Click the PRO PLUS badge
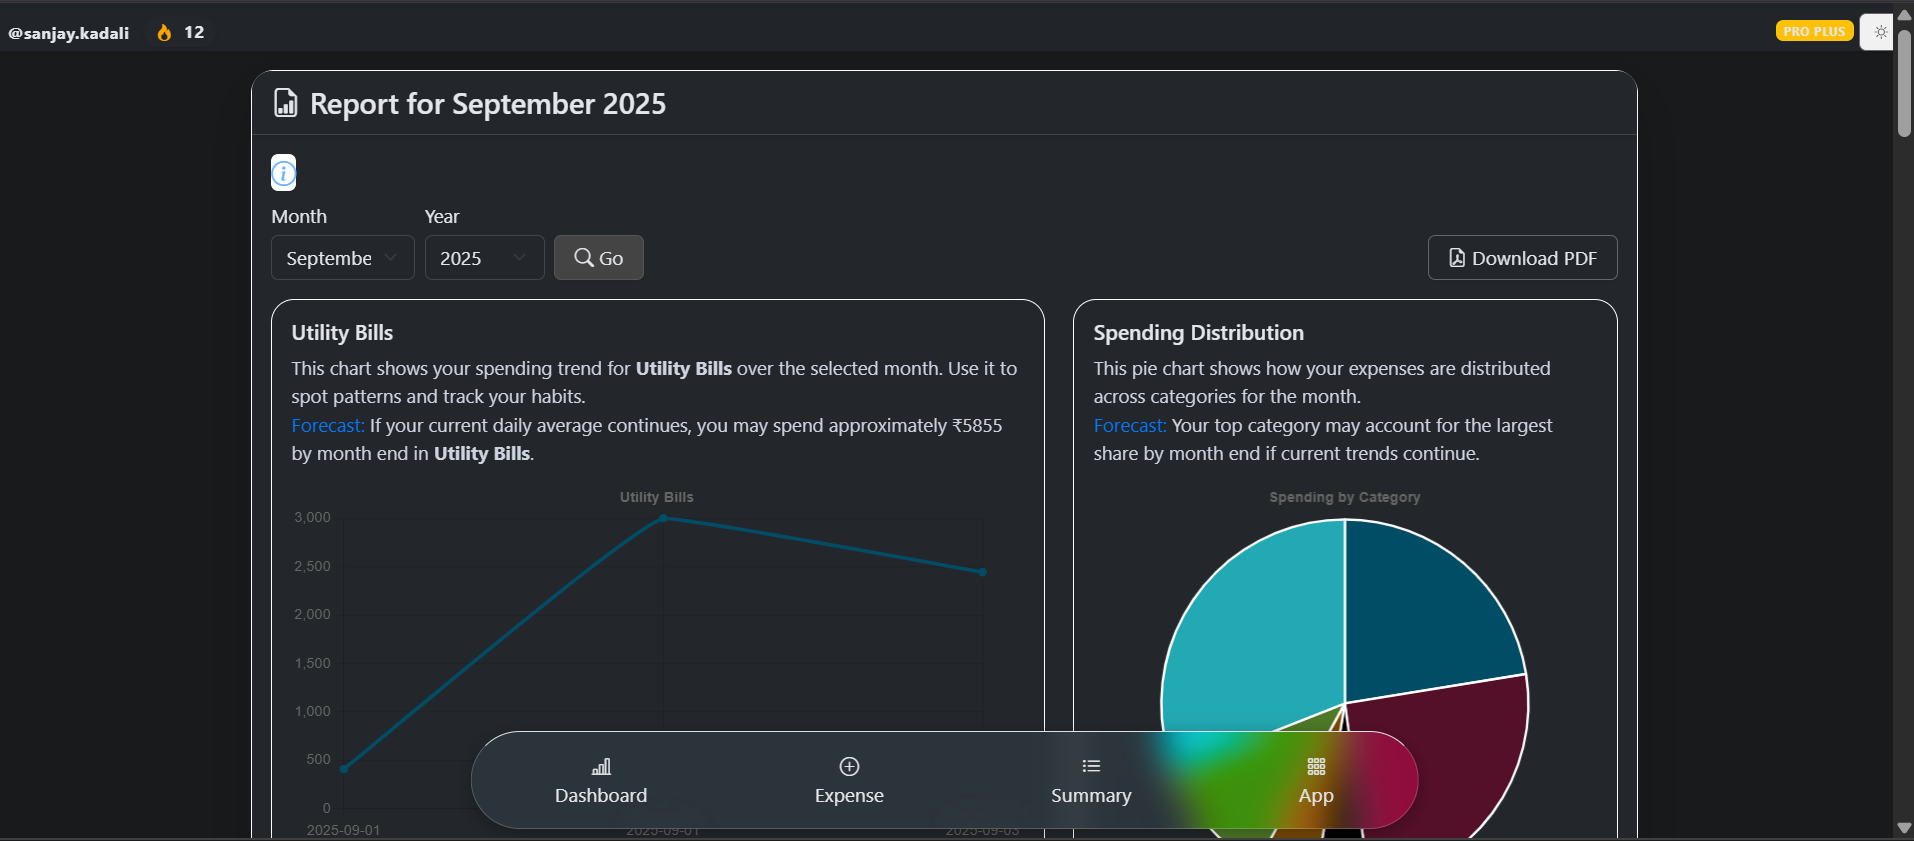Image resolution: width=1914 pixels, height=841 pixels. [x=1814, y=31]
